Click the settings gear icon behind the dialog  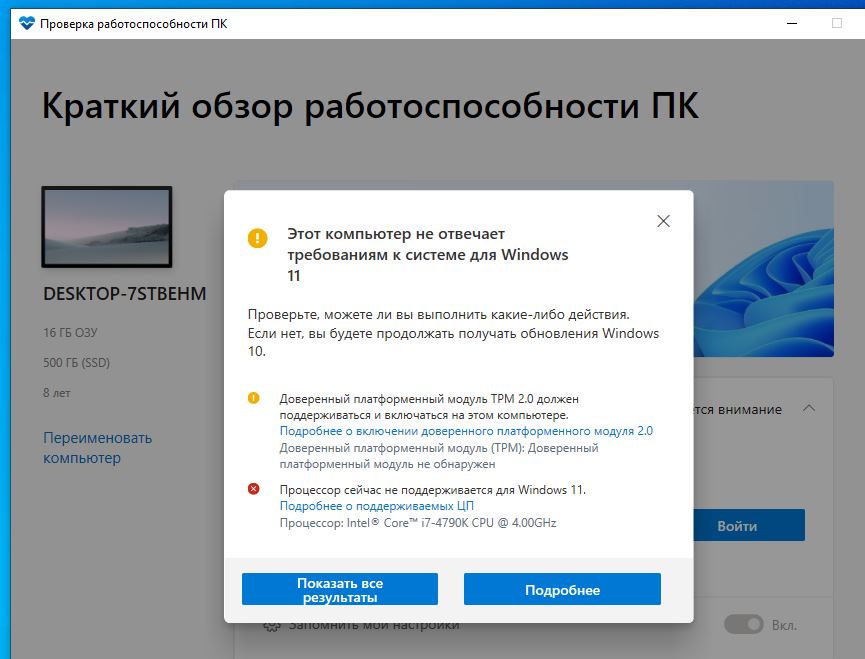click(271, 626)
